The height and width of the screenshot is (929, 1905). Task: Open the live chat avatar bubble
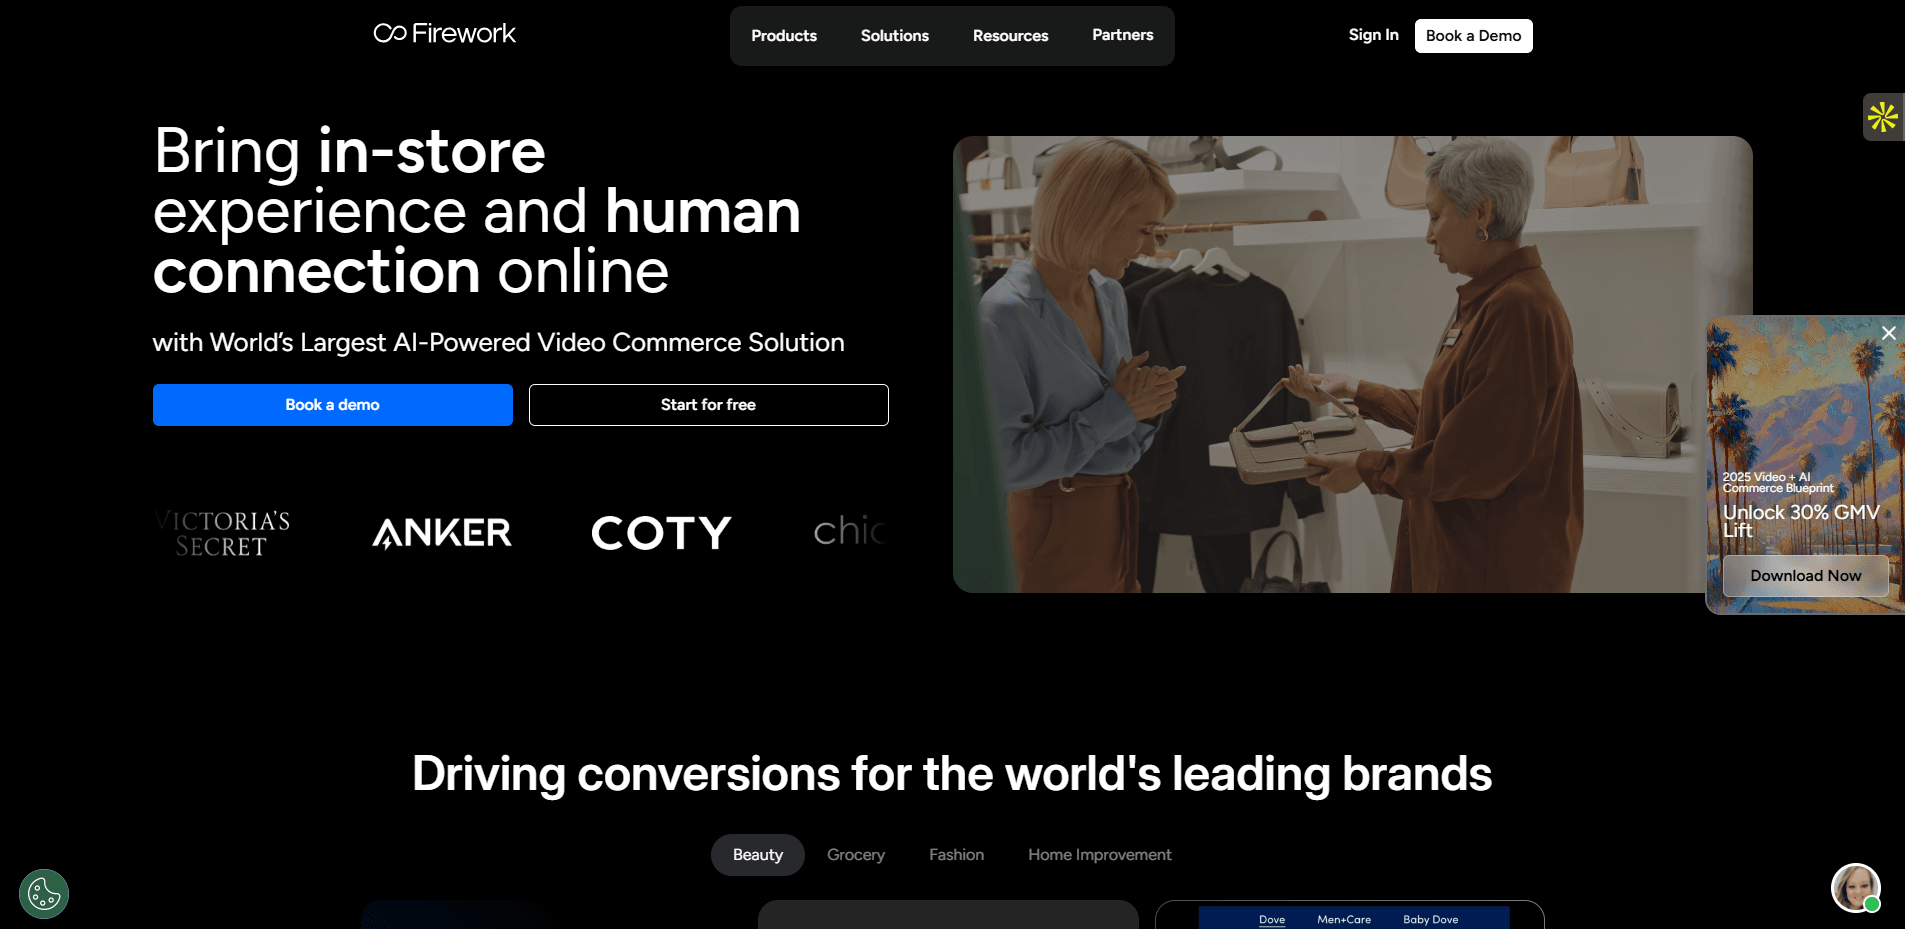pyautogui.click(x=1855, y=888)
